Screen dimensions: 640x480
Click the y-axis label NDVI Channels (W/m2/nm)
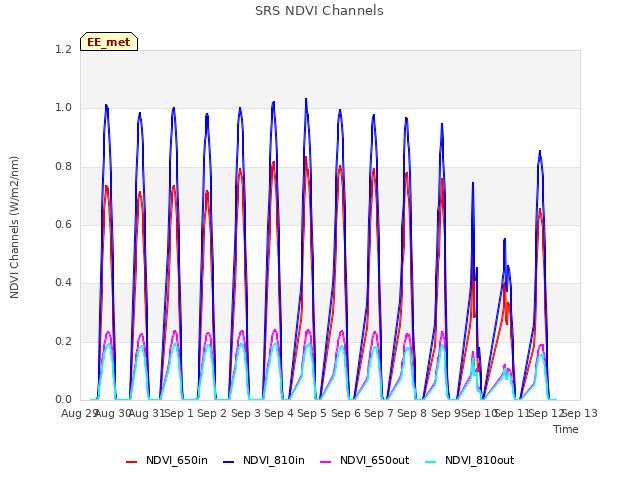point(14,227)
